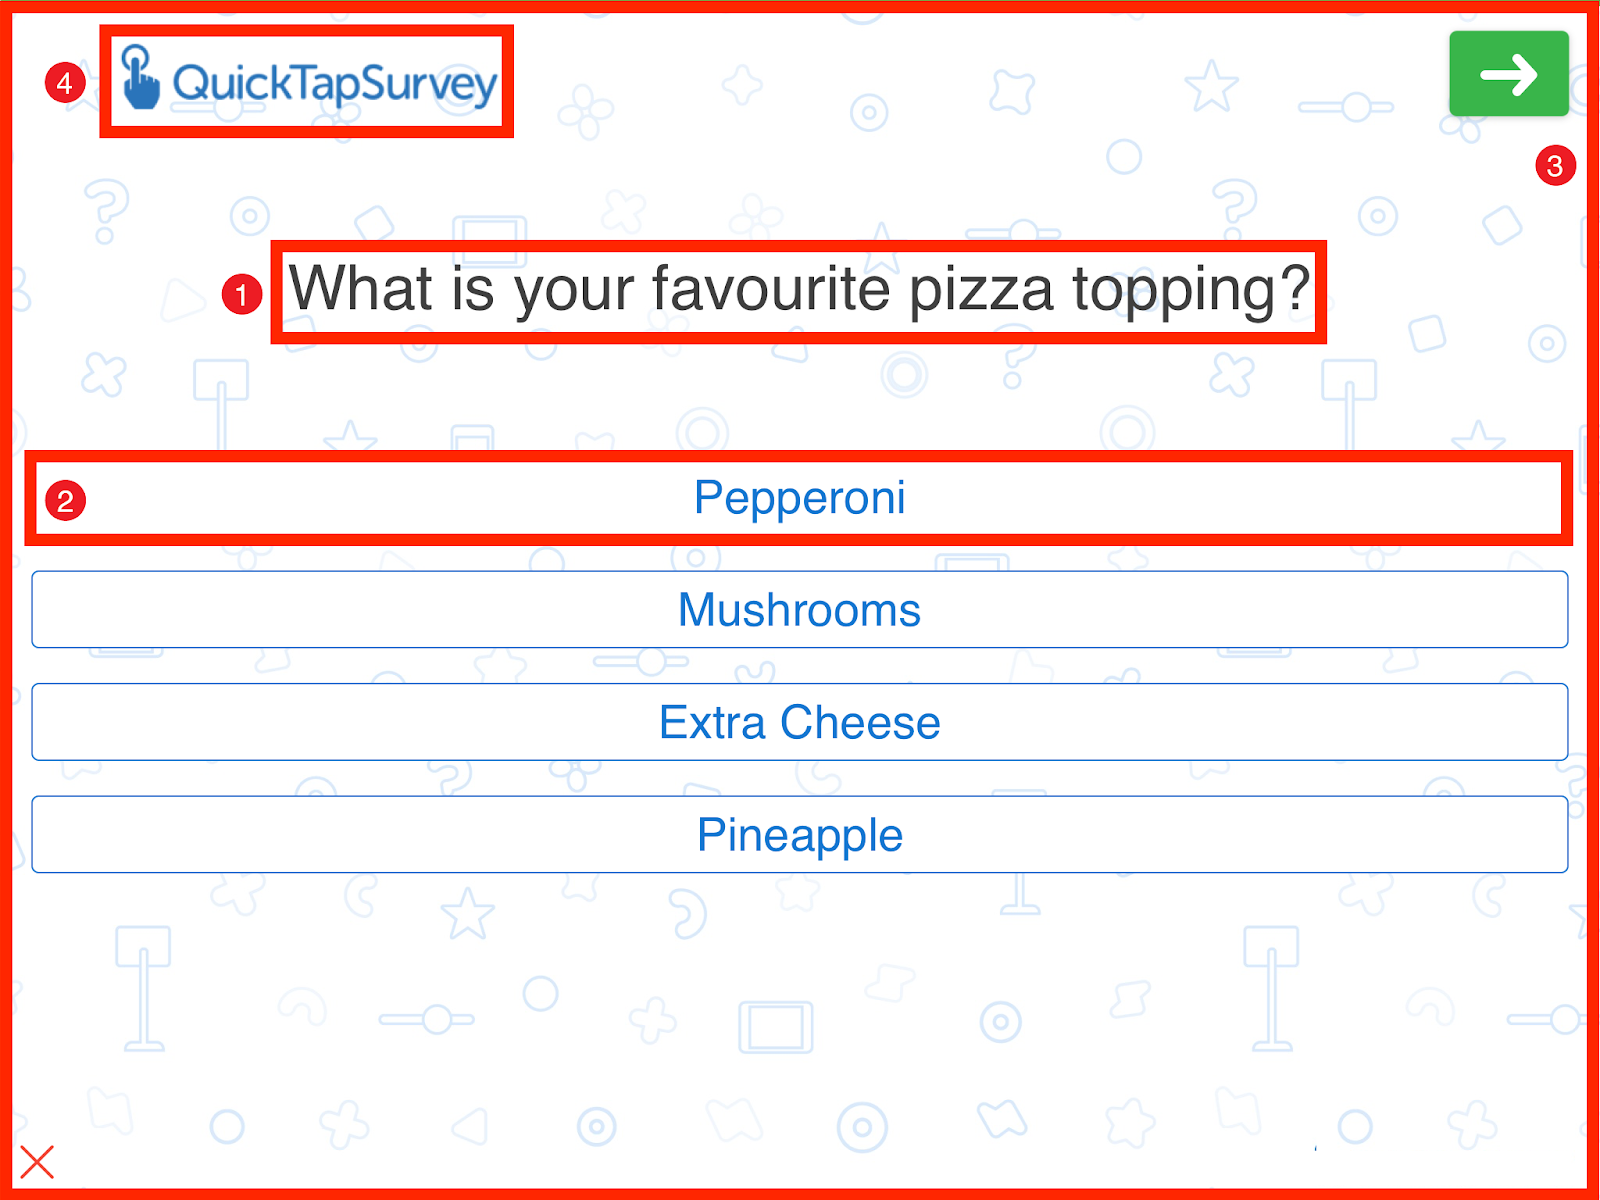Image resolution: width=1600 pixels, height=1200 pixels.
Task: Click the star doodle icon near the top right
Action: point(1212,85)
